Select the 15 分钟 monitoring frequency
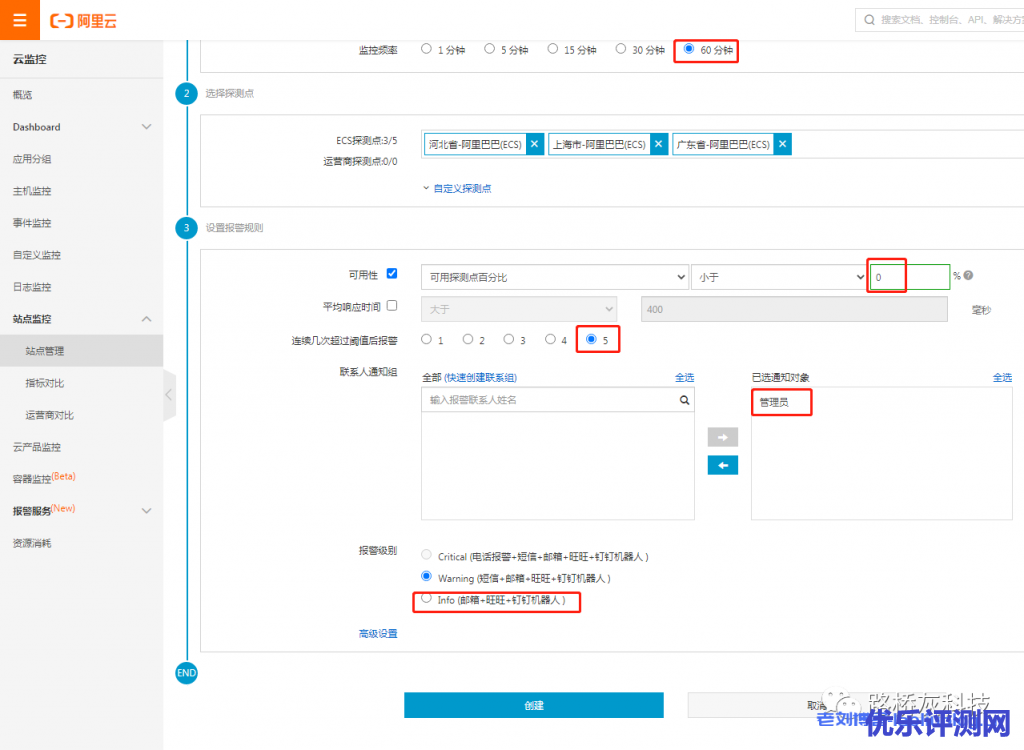 coord(553,48)
